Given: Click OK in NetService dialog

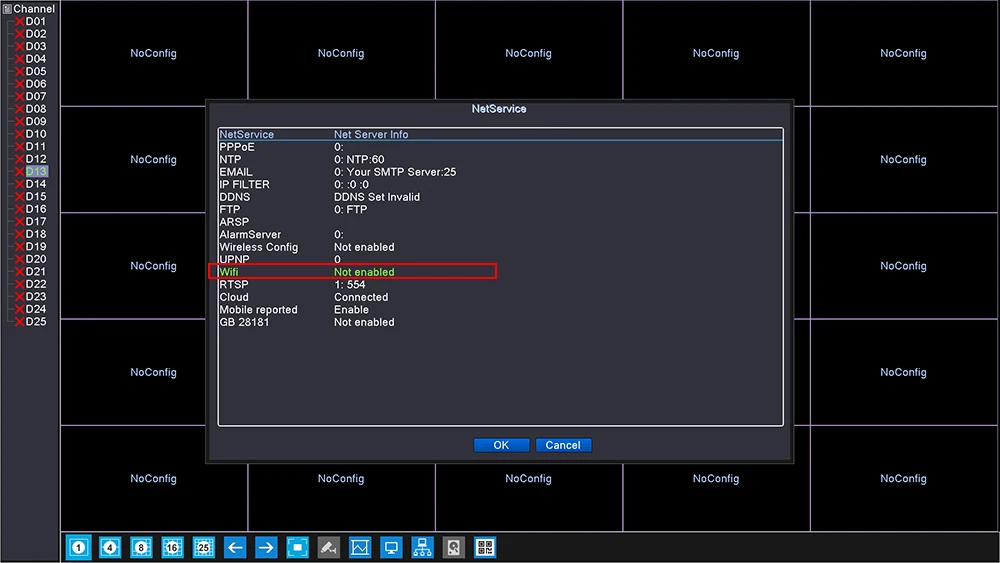Looking at the screenshot, I should point(501,445).
